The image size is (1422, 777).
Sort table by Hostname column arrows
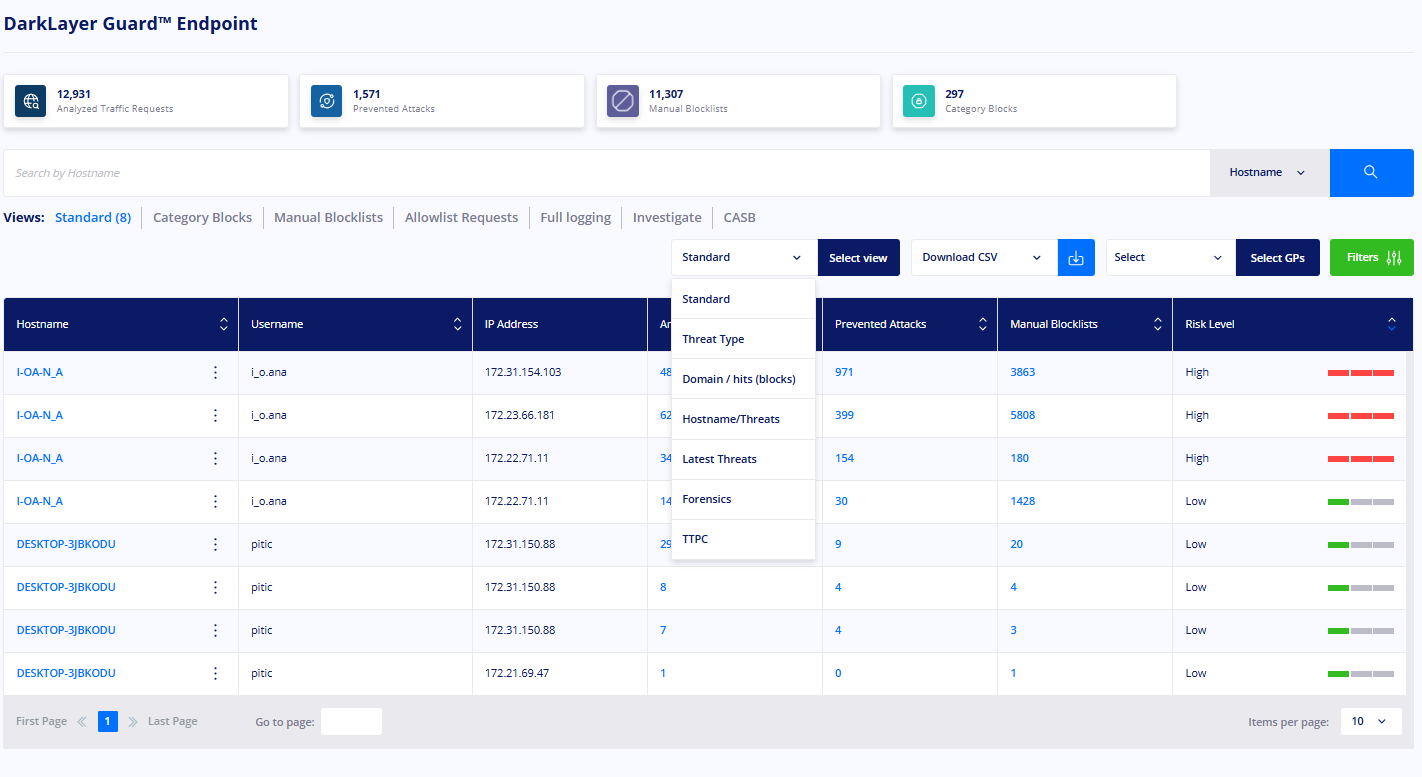point(224,324)
